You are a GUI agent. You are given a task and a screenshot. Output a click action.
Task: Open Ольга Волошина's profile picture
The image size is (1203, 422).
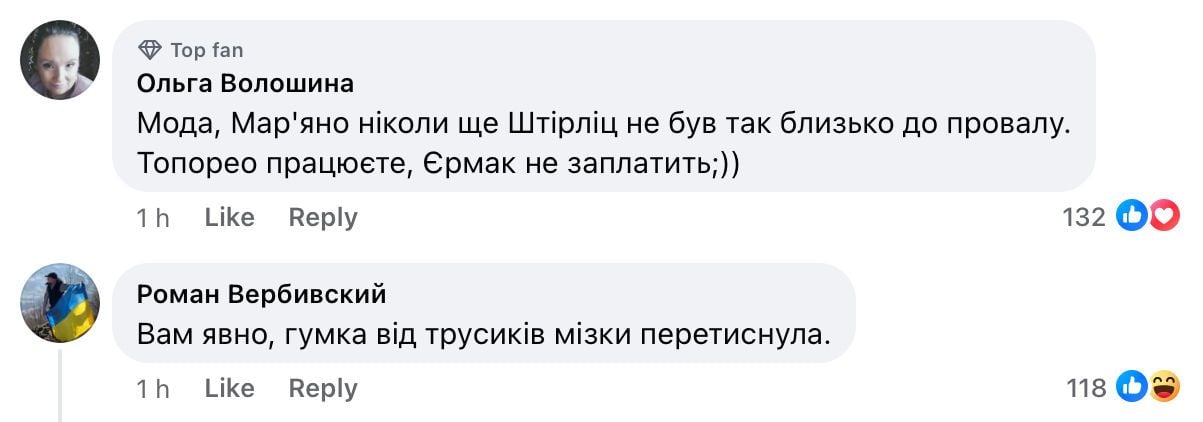coord(61,60)
